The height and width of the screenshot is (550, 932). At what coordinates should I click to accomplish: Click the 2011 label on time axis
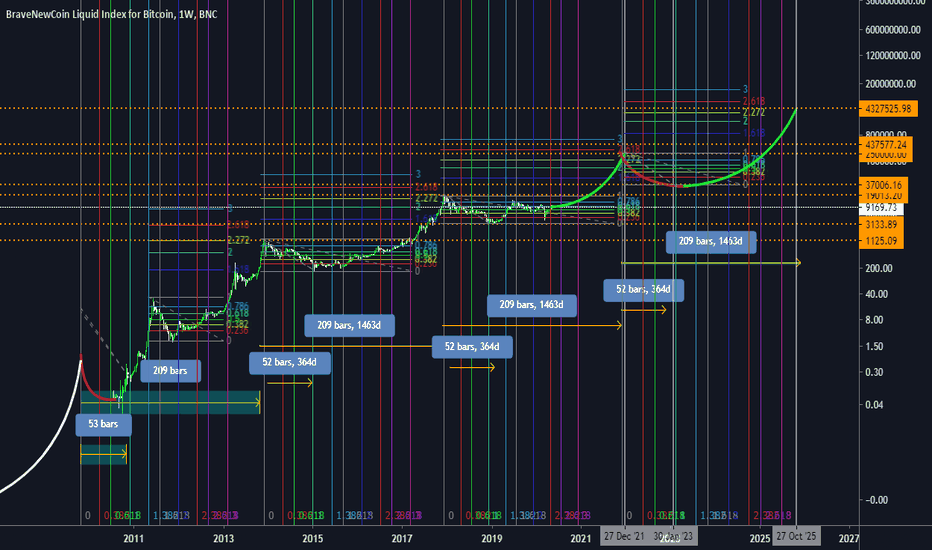(133, 539)
